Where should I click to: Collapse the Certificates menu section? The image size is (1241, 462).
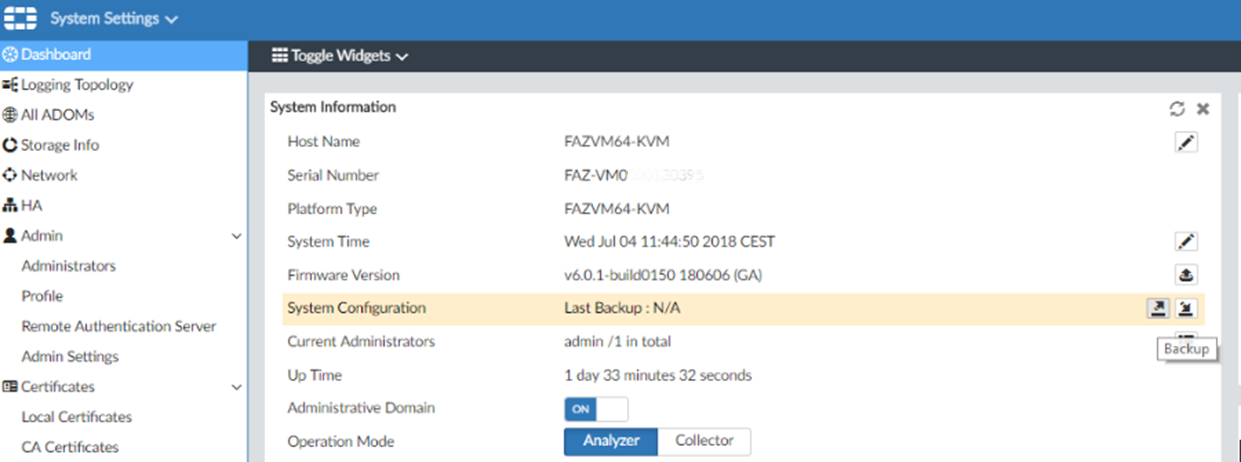[x=236, y=387]
